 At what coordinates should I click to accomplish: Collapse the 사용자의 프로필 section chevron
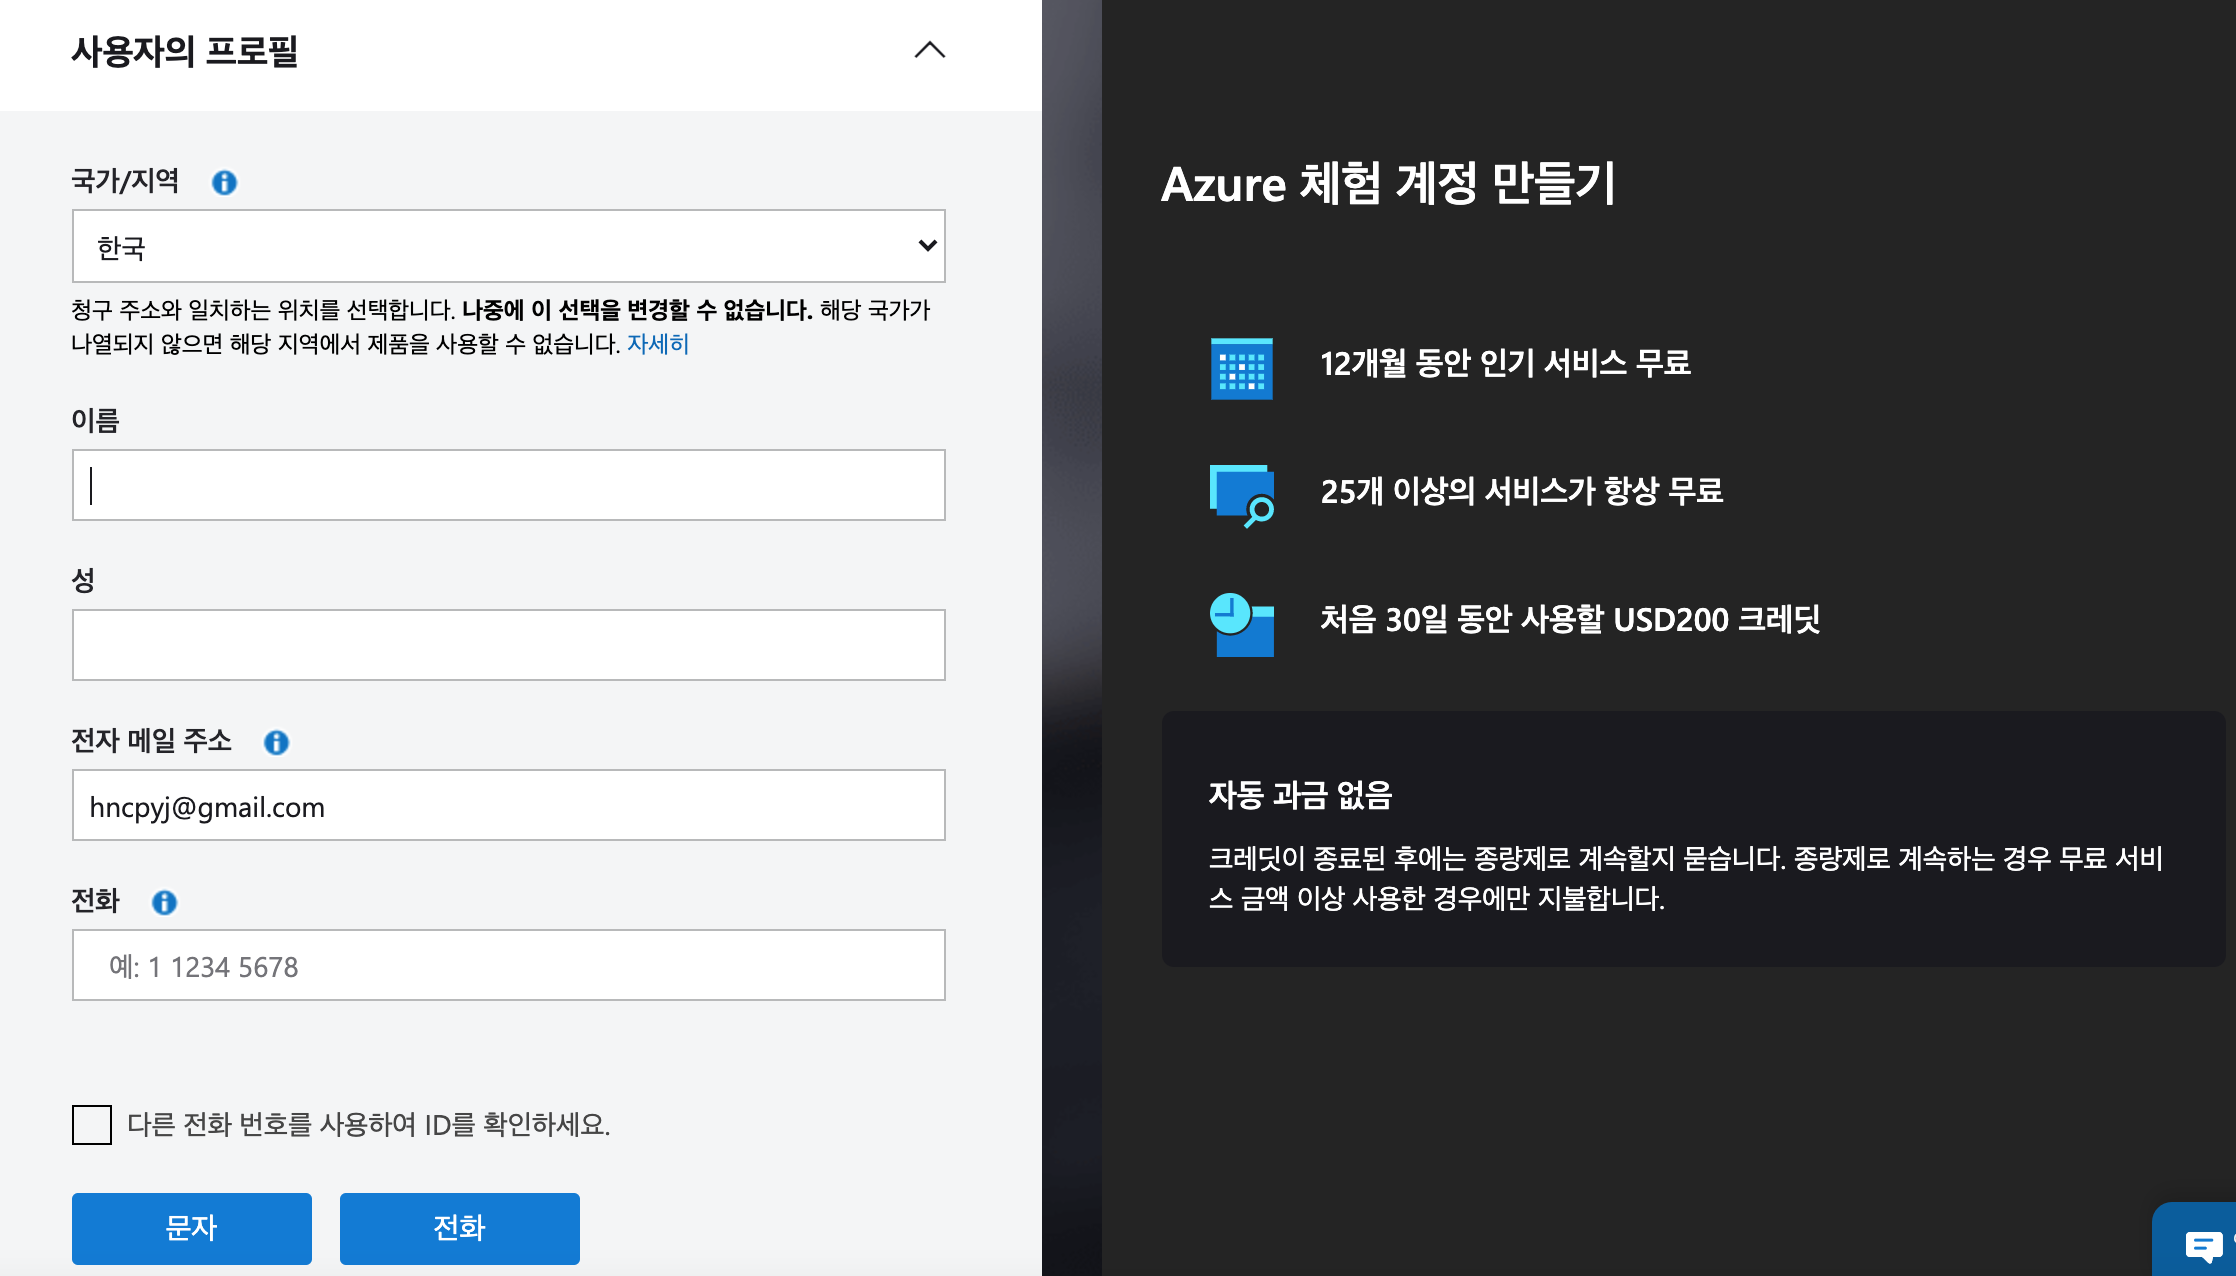929,50
